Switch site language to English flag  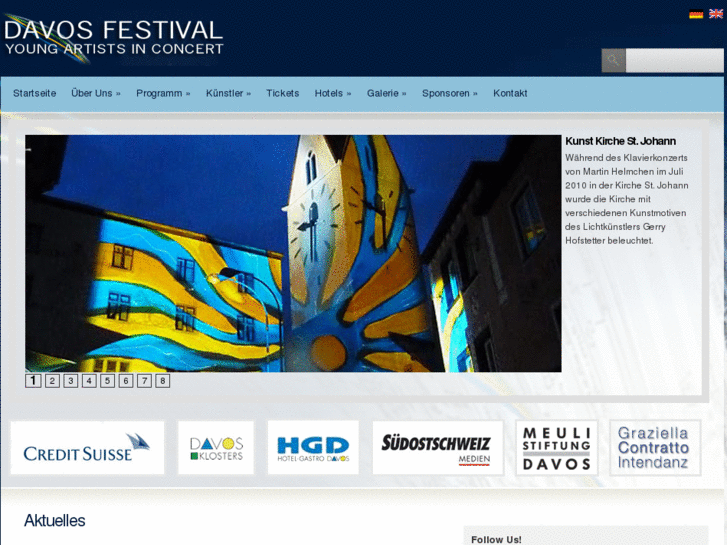pos(715,14)
